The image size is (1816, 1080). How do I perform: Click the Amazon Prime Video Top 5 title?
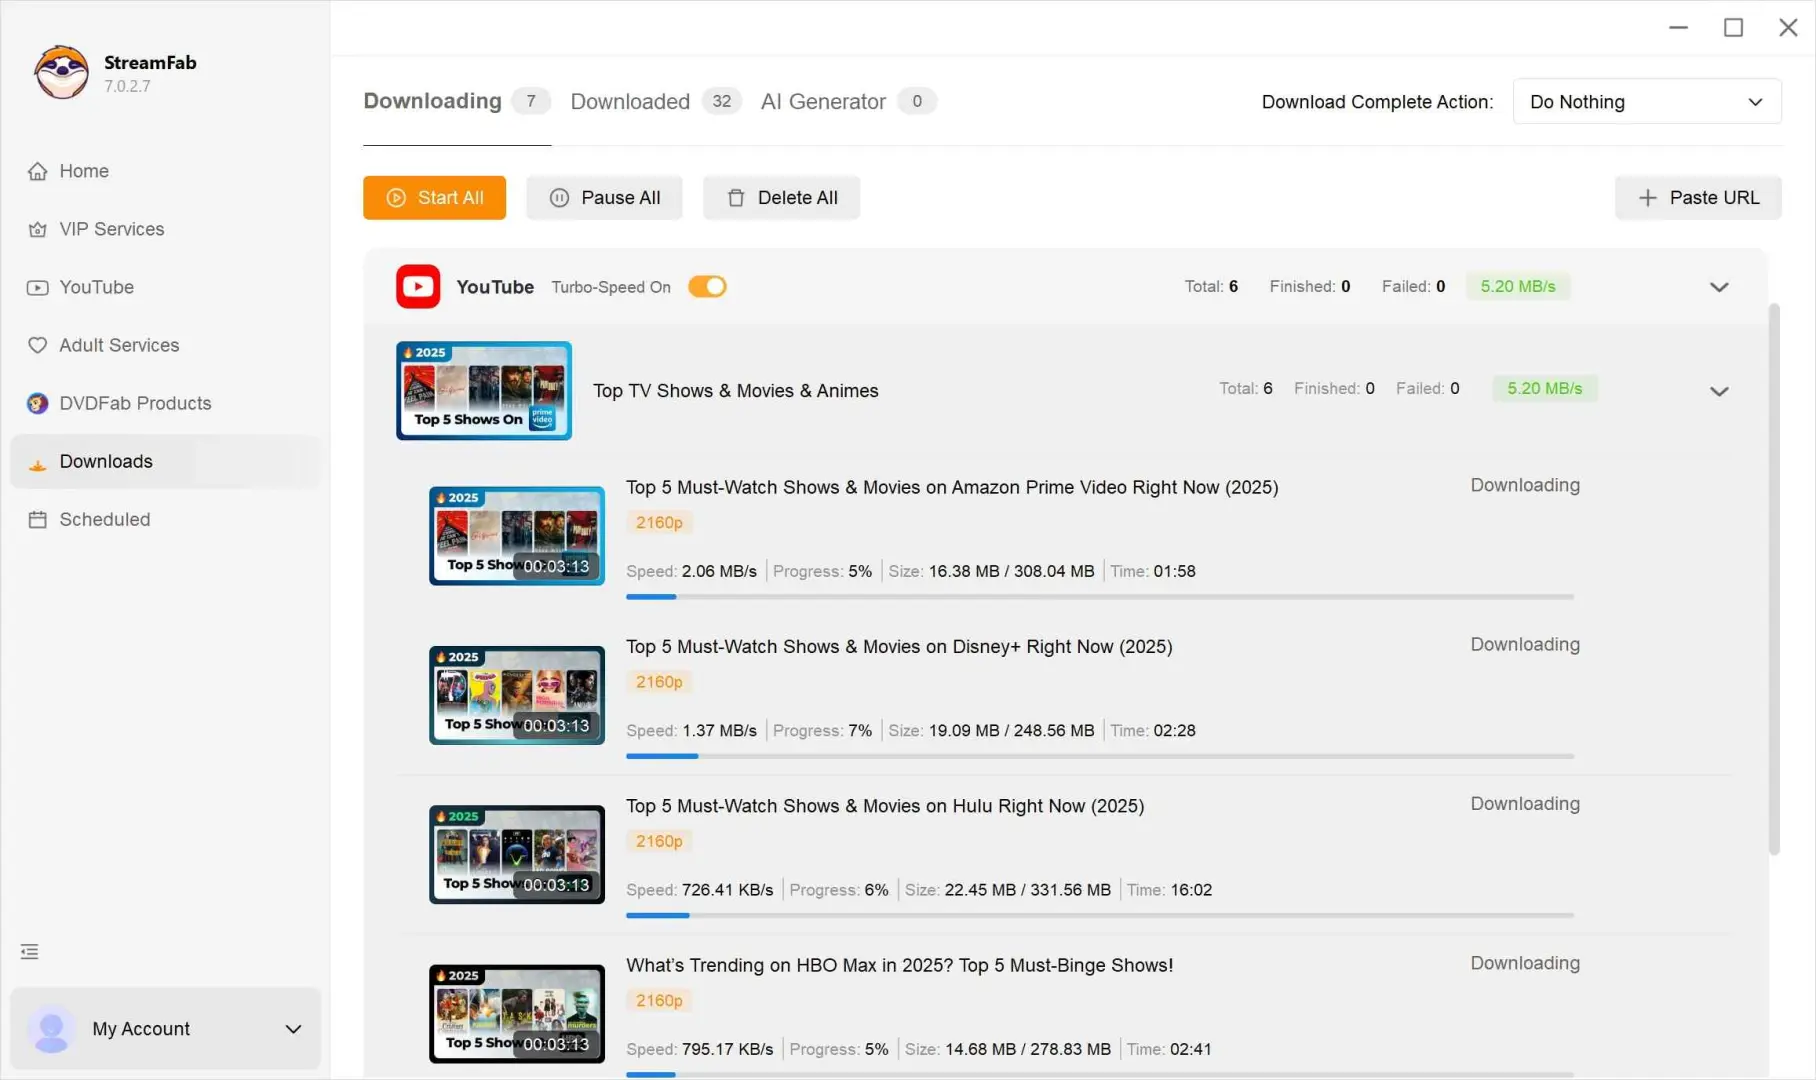952,487
